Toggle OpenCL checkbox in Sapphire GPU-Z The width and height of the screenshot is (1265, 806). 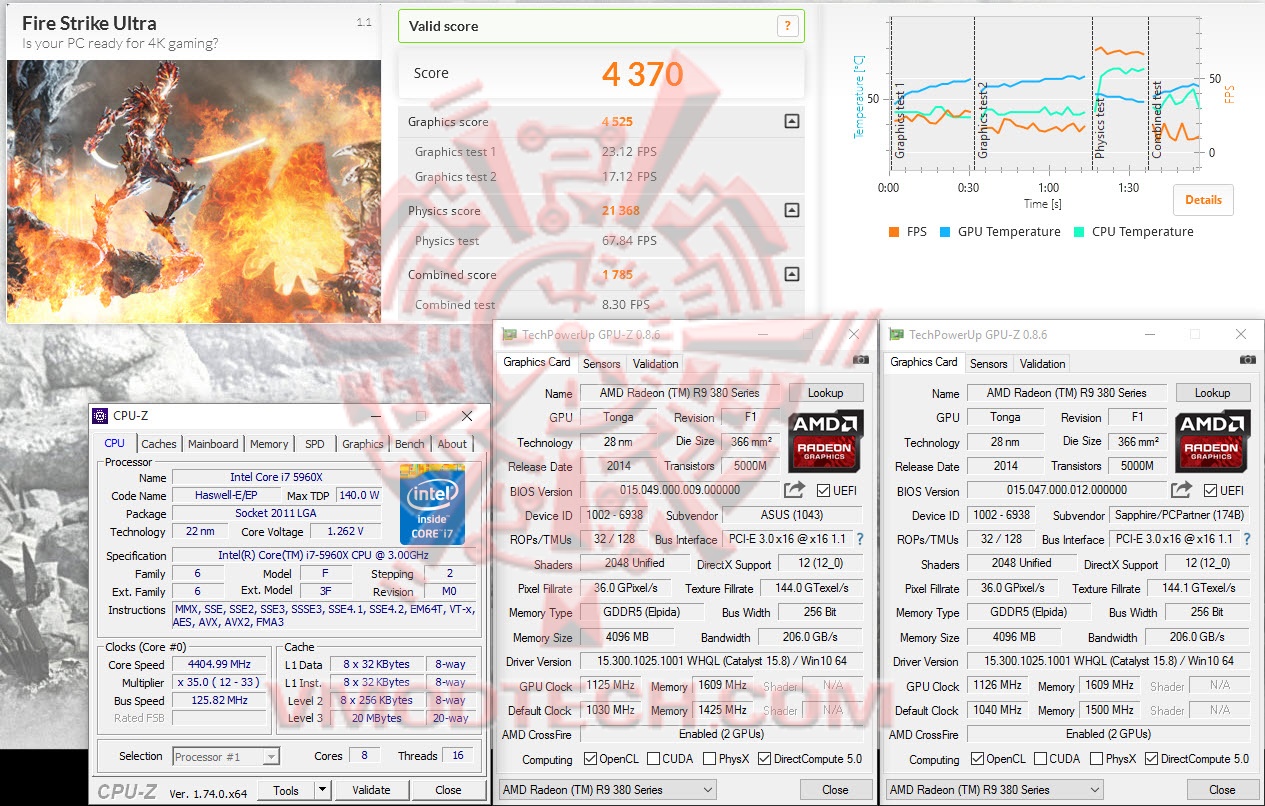pyautogui.click(x=977, y=759)
